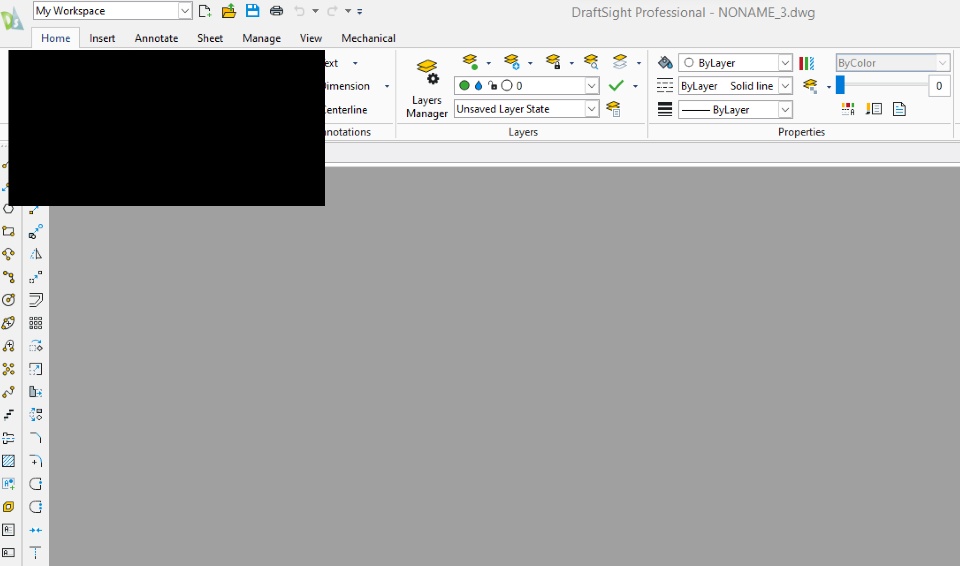Save the drawing using the floppy icon

(x=252, y=10)
